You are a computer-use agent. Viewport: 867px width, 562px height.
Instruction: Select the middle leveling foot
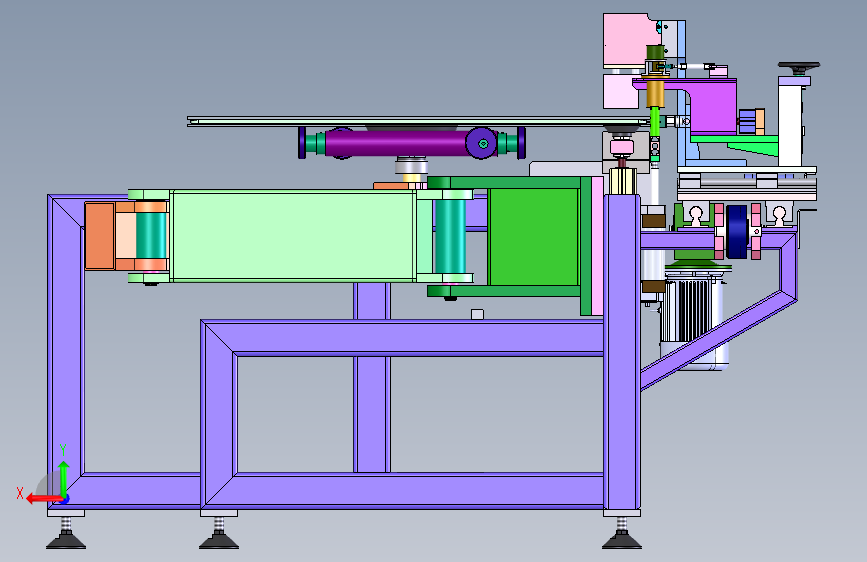(219, 533)
